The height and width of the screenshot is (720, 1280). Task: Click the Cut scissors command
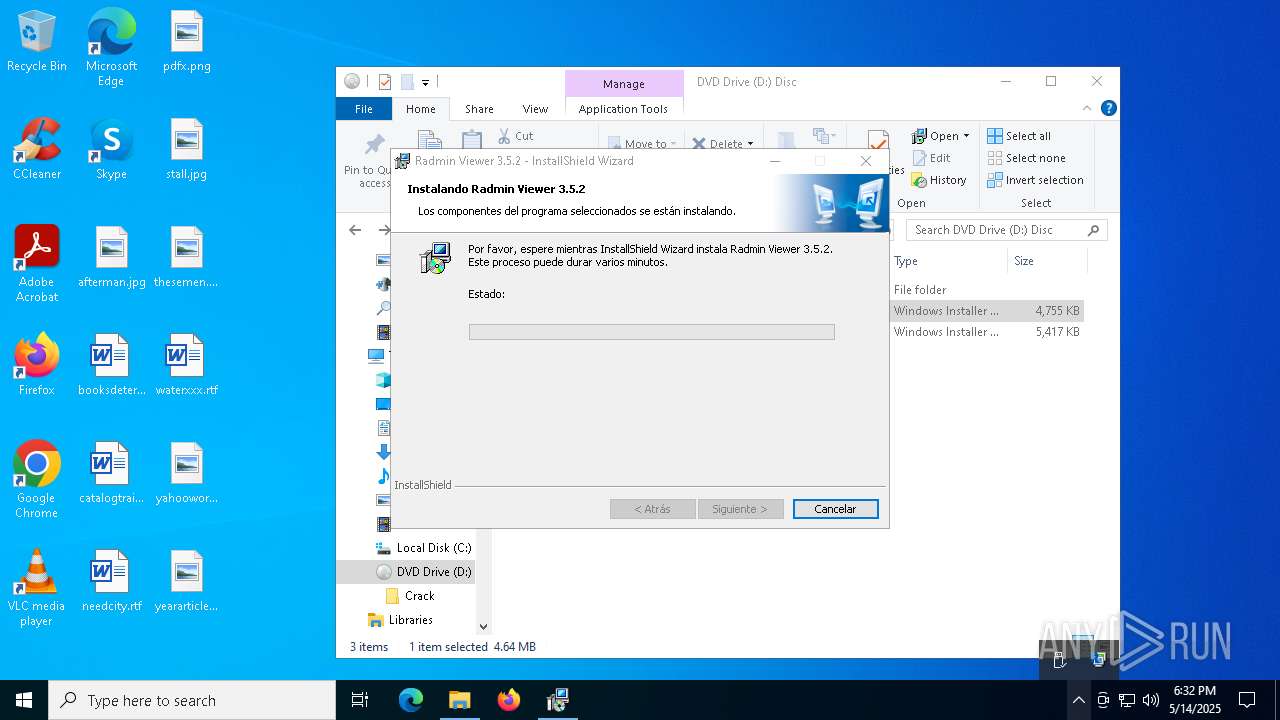(516, 136)
